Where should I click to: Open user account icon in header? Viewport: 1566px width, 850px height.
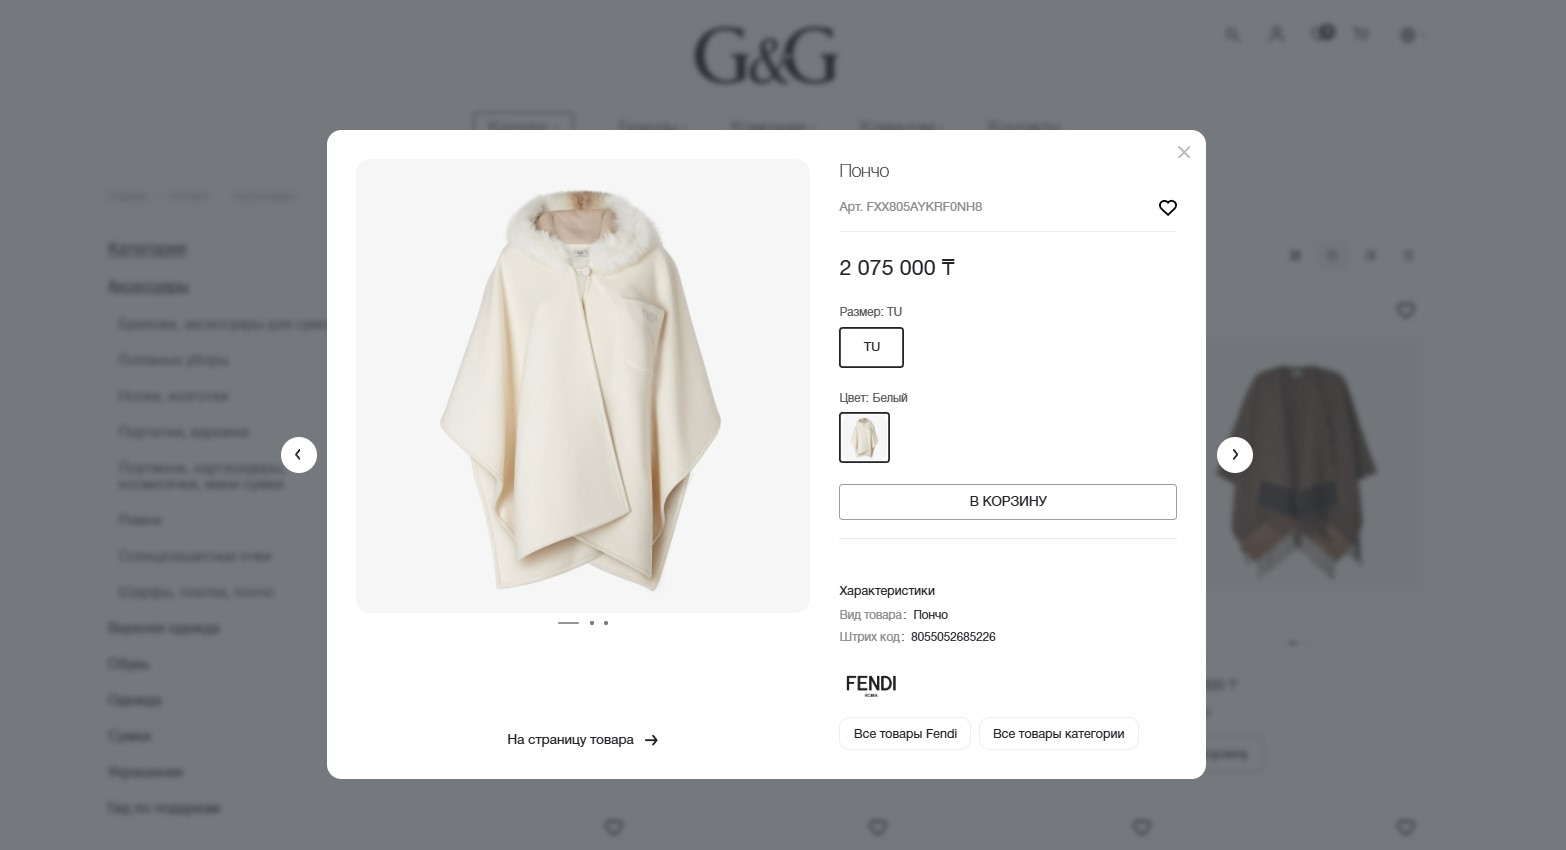tap(1276, 34)
